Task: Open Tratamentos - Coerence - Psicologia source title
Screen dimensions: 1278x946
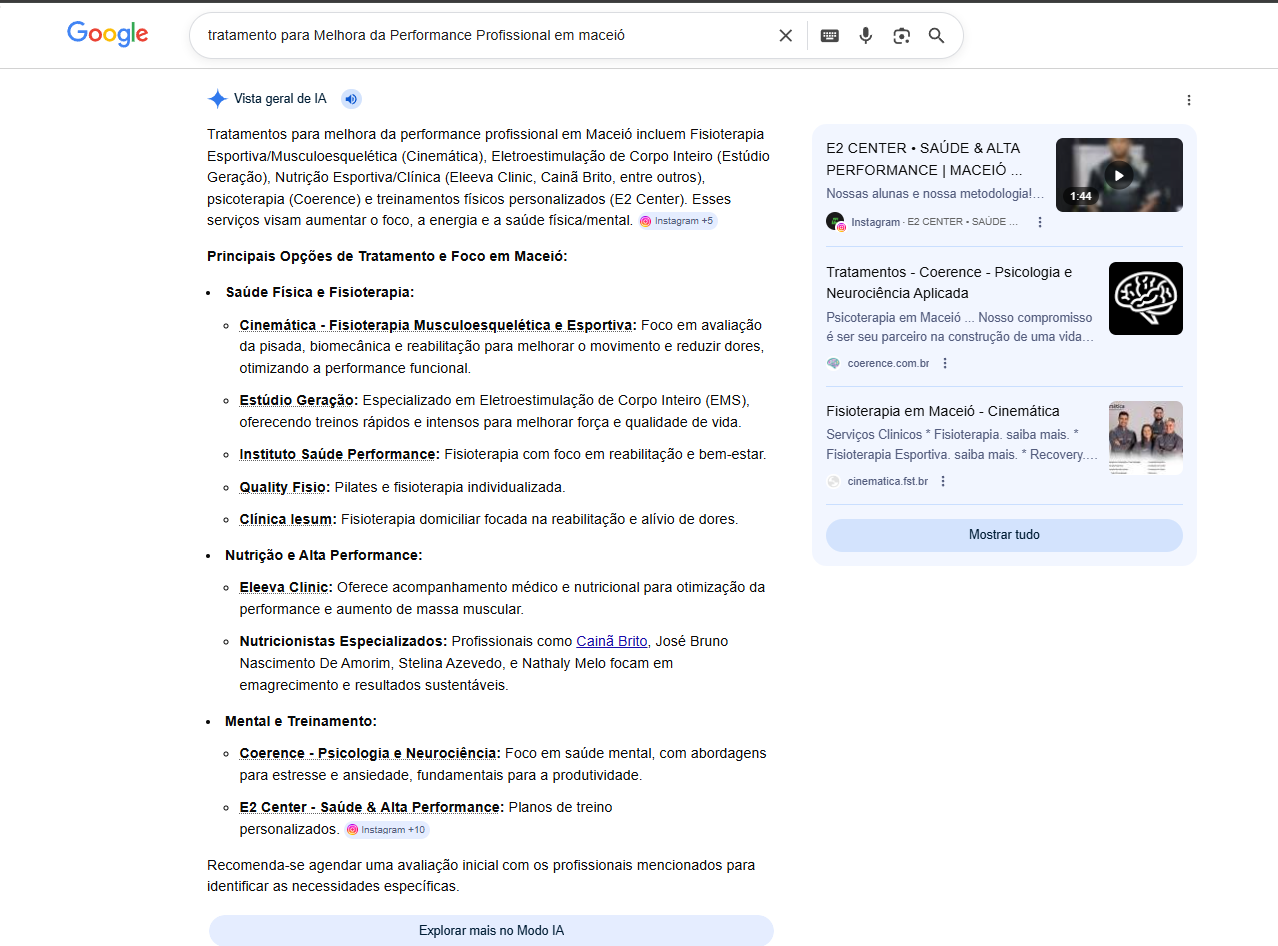Action: 949,282
